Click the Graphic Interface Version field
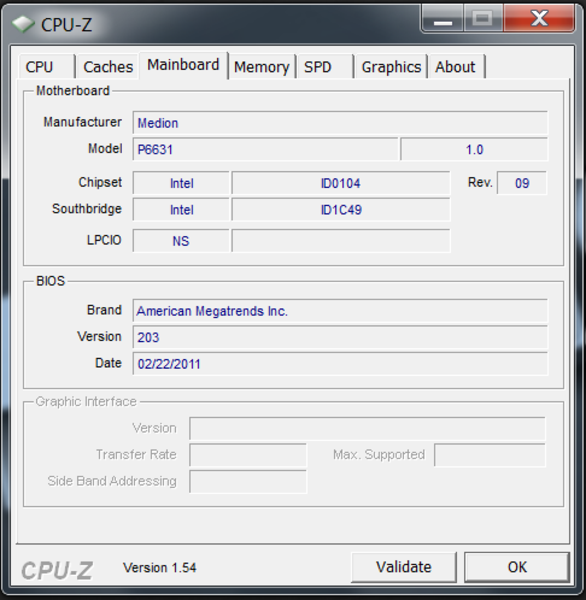The height and width of the screenshot is (600, 586). [367, 429]
